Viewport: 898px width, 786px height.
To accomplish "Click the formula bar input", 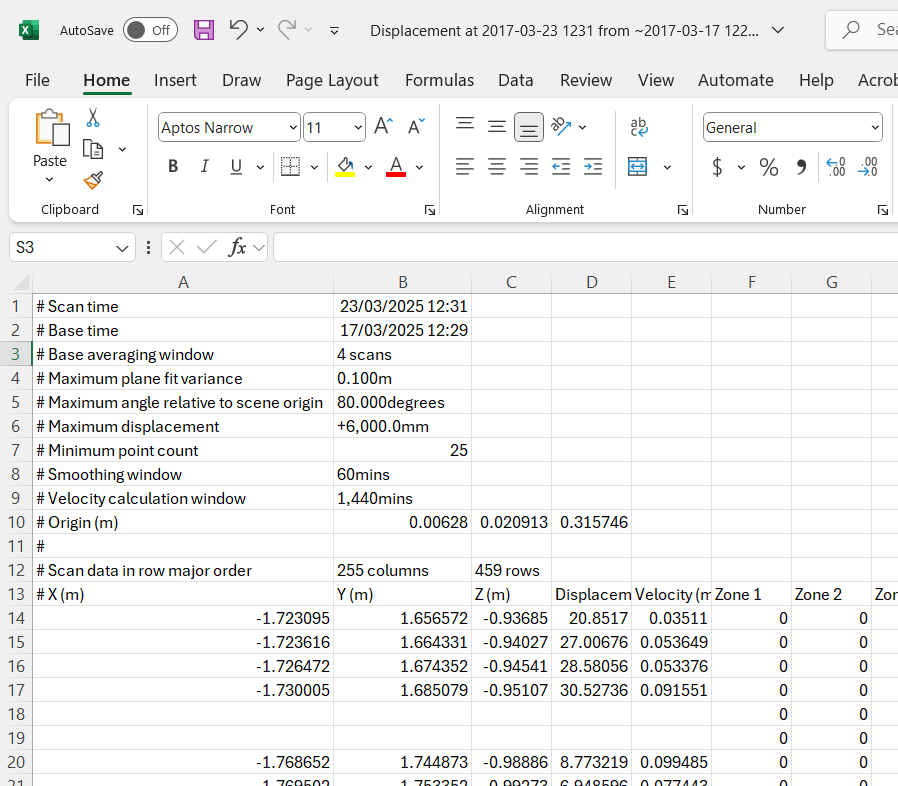I will (x=585, y=247).
